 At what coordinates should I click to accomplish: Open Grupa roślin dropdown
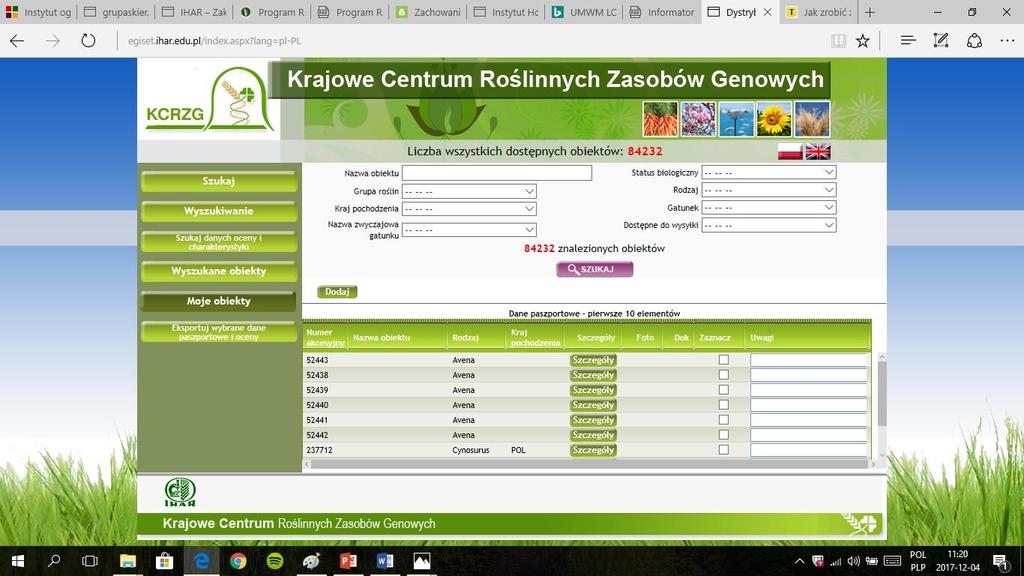pyautogui.click(x=469, y=191)
